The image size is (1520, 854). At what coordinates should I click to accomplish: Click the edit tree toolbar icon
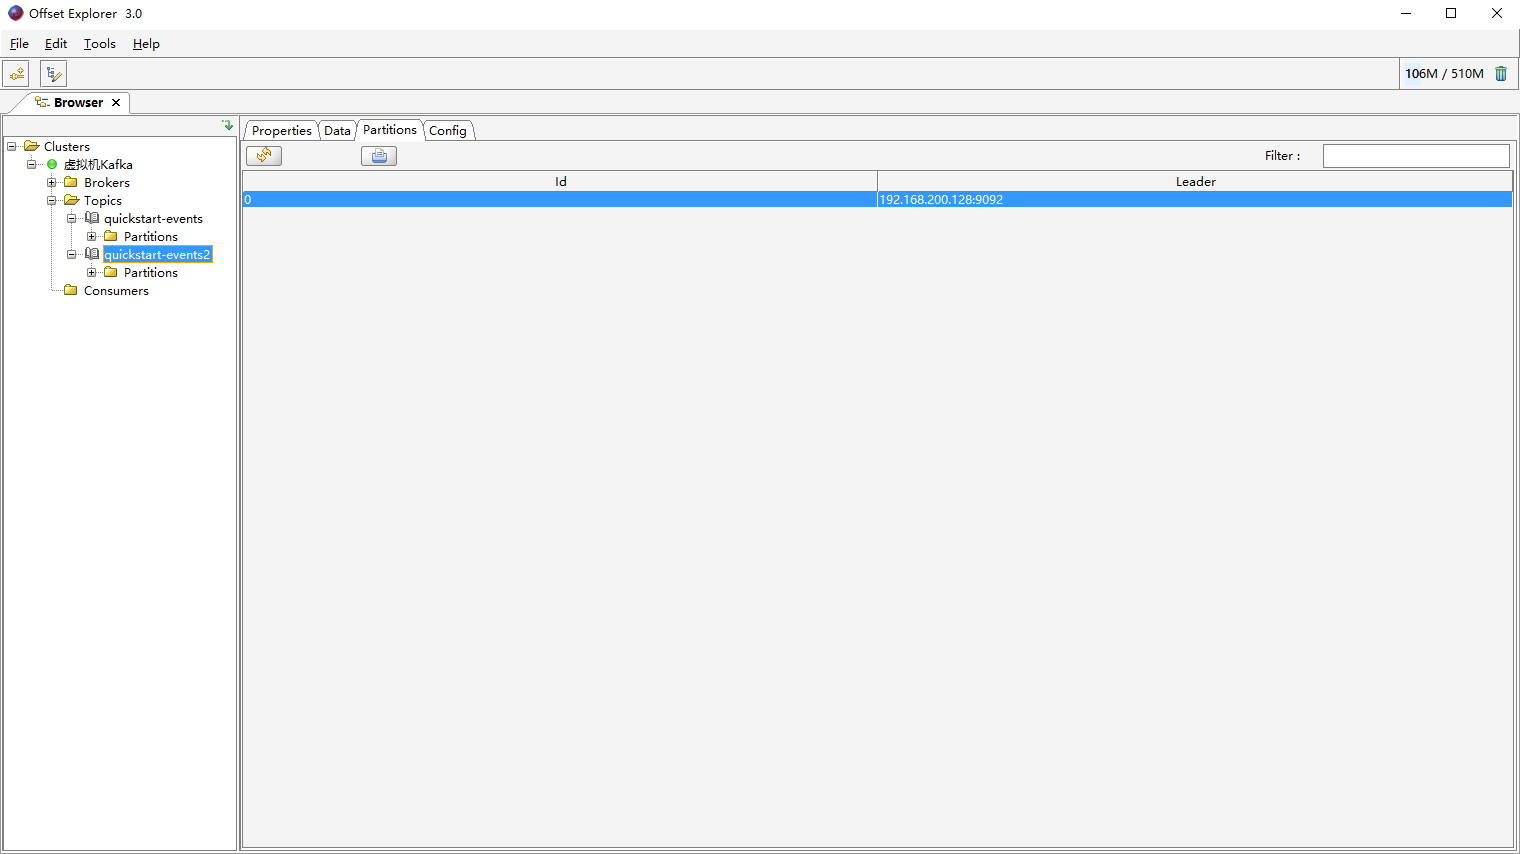click(x=53, y=74)
